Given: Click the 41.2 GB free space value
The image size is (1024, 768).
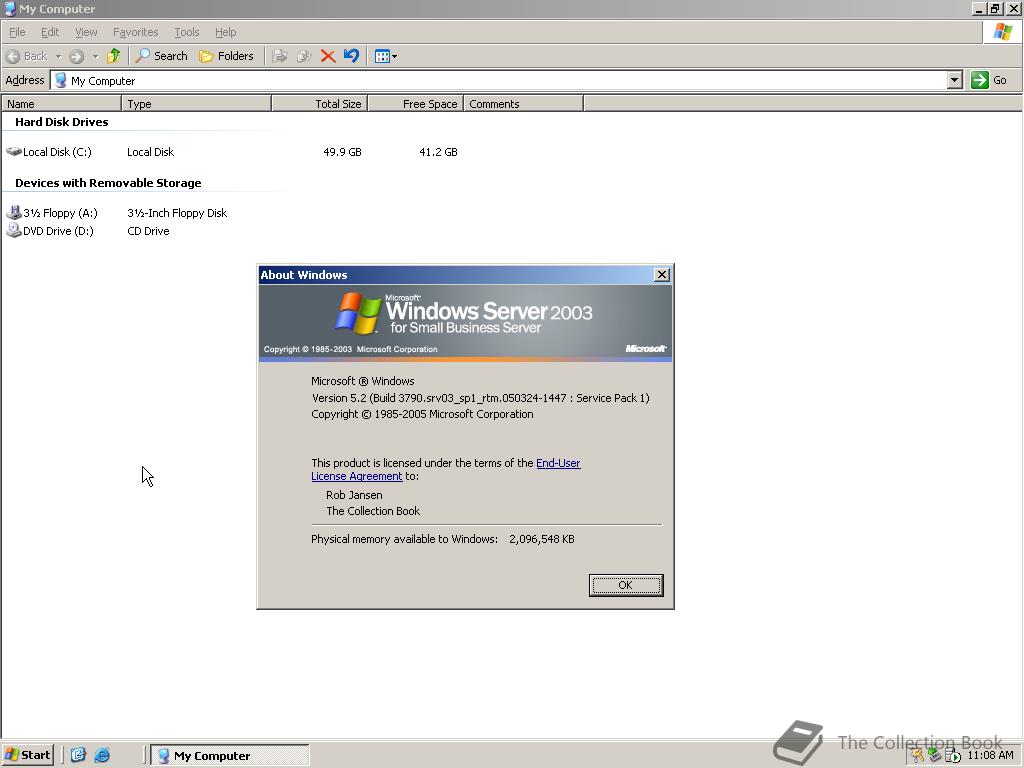Looking at the screenshot, I should (438, 152).
